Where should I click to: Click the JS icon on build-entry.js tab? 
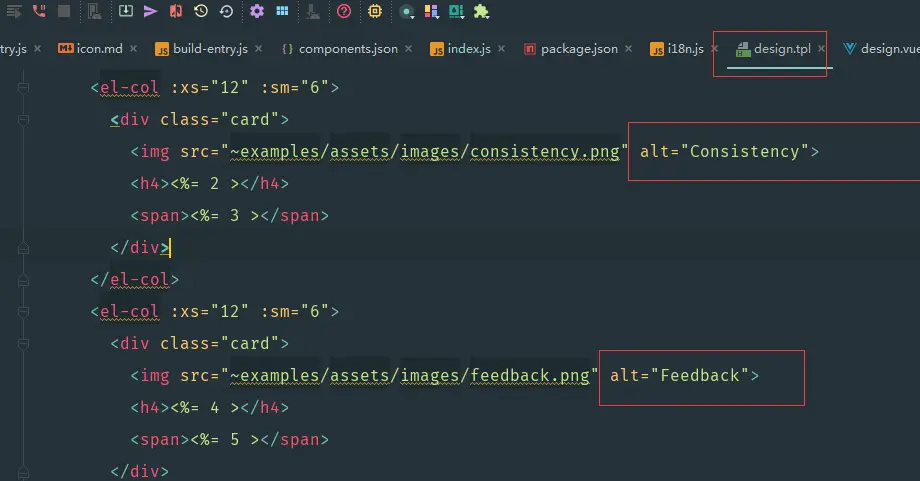tap(162, 49)
